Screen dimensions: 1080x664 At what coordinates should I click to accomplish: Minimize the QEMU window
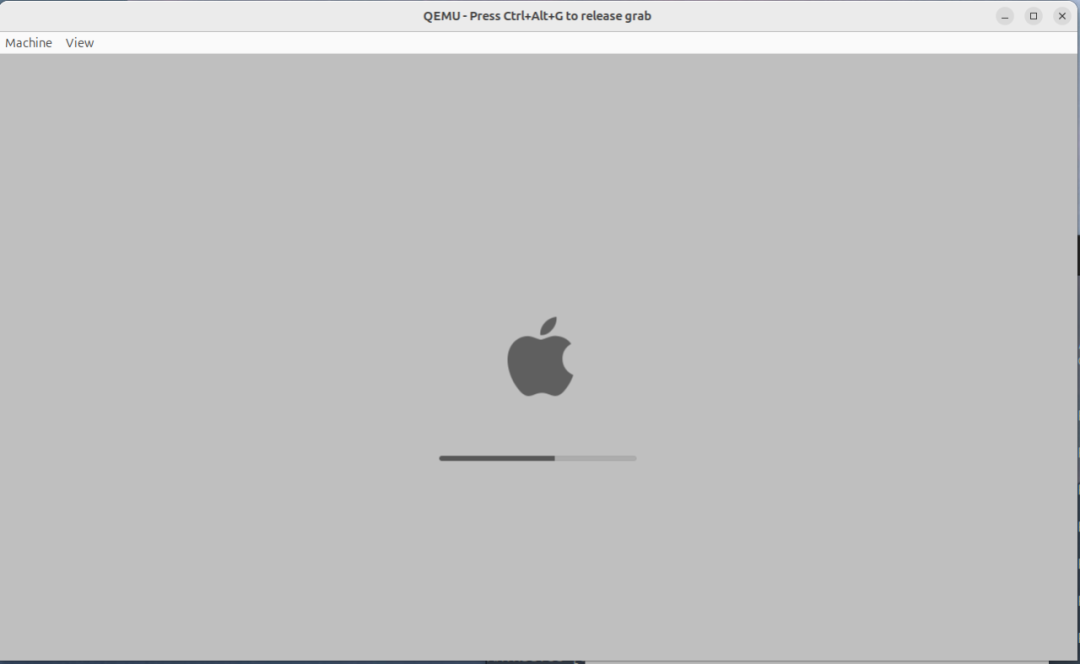1005,16
